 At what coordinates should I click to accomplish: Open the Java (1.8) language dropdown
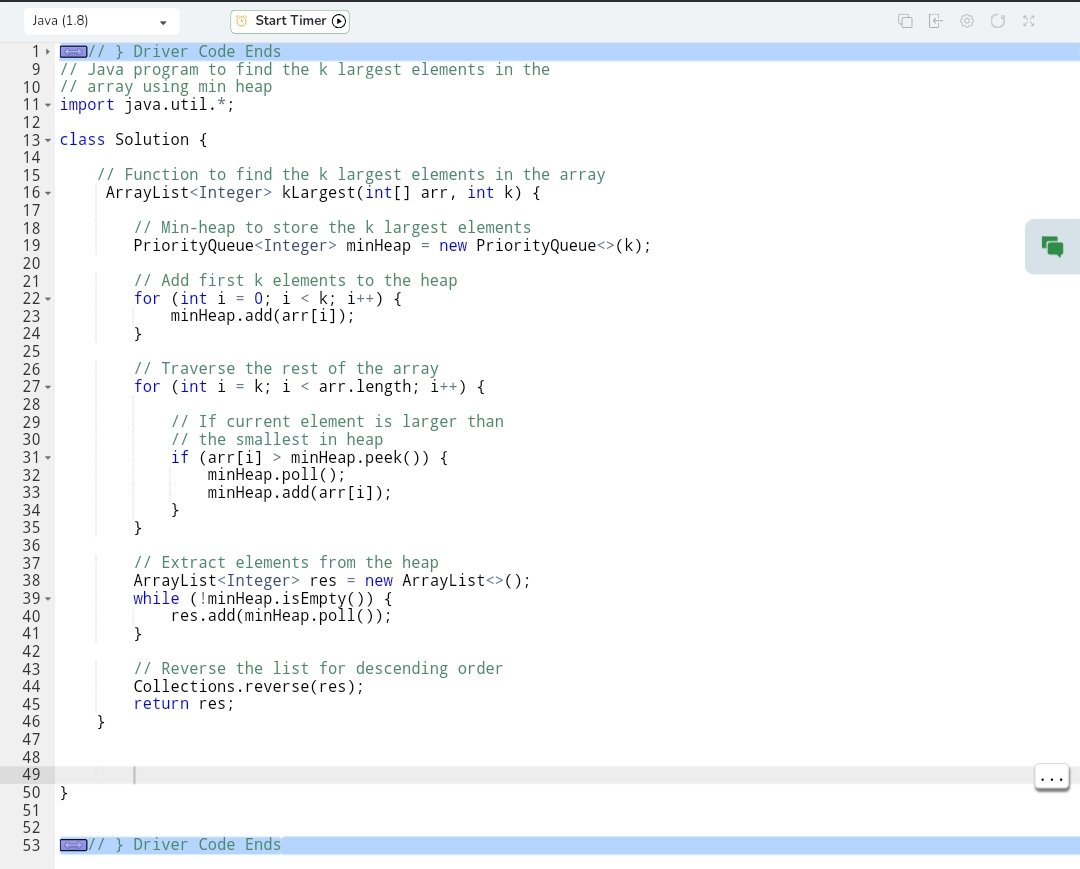(x=101, y=21)
